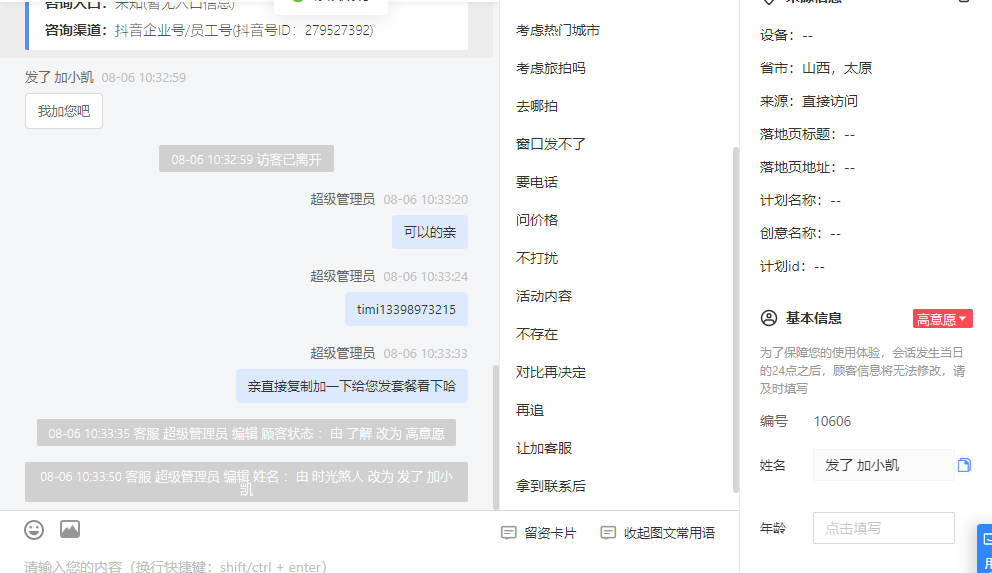Click the 姓名 field 发了 加小凯
Viewport: 992px width, 573px height.
tap(884, 465)
